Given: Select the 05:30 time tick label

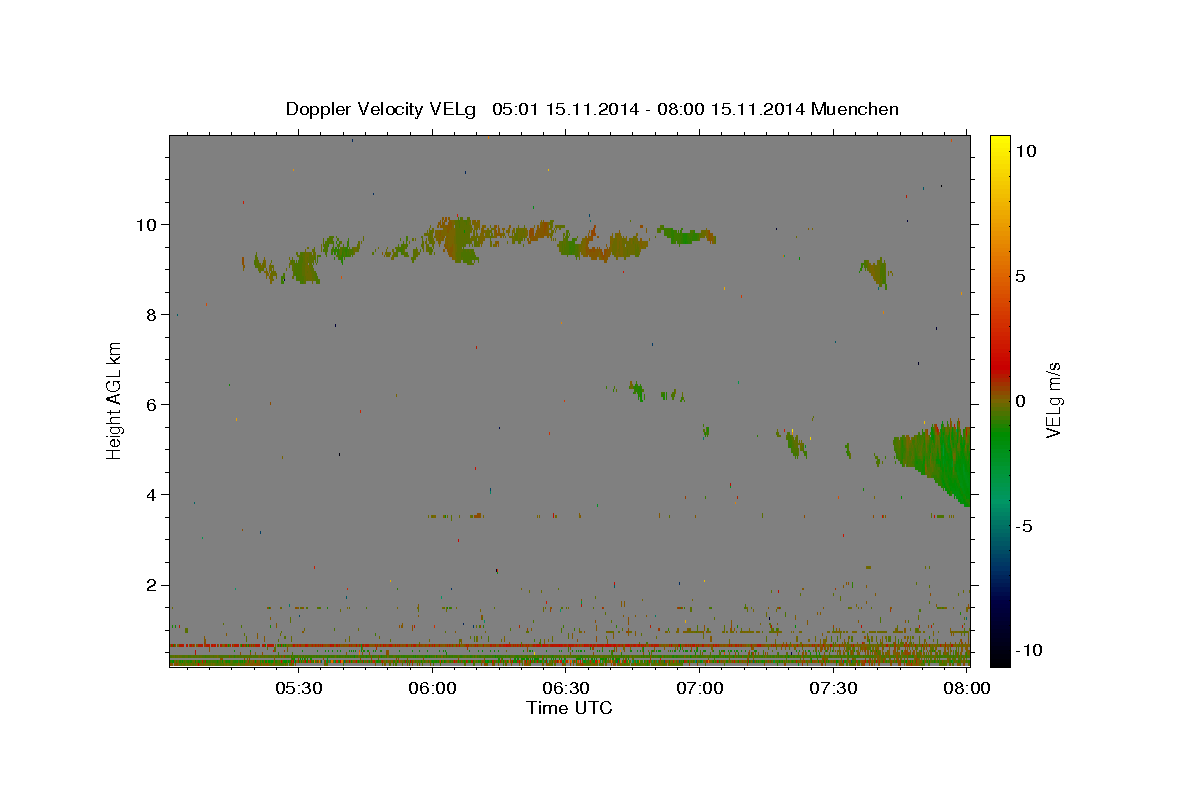Looking at the screenshot, I should [x=299, y=688].
